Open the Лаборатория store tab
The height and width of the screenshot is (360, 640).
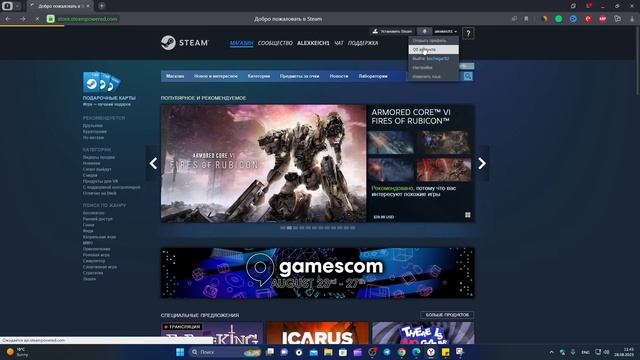373,76
